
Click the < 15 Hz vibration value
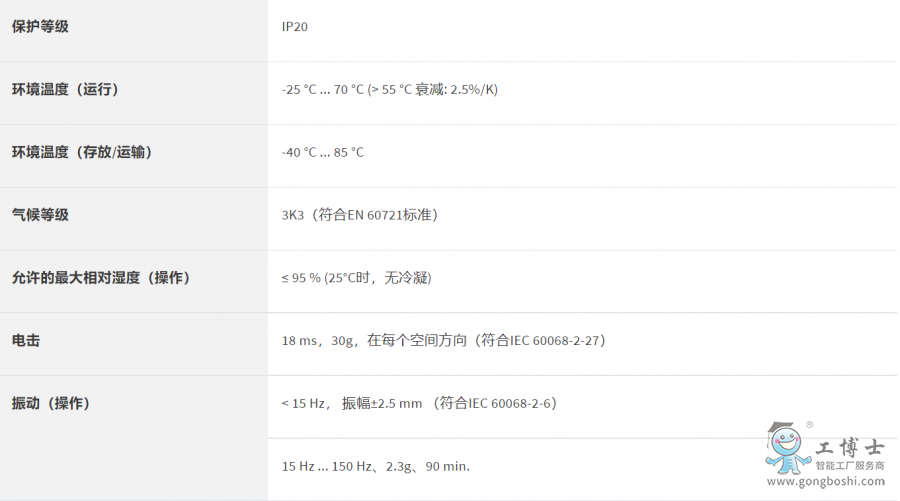pos(305,404)
